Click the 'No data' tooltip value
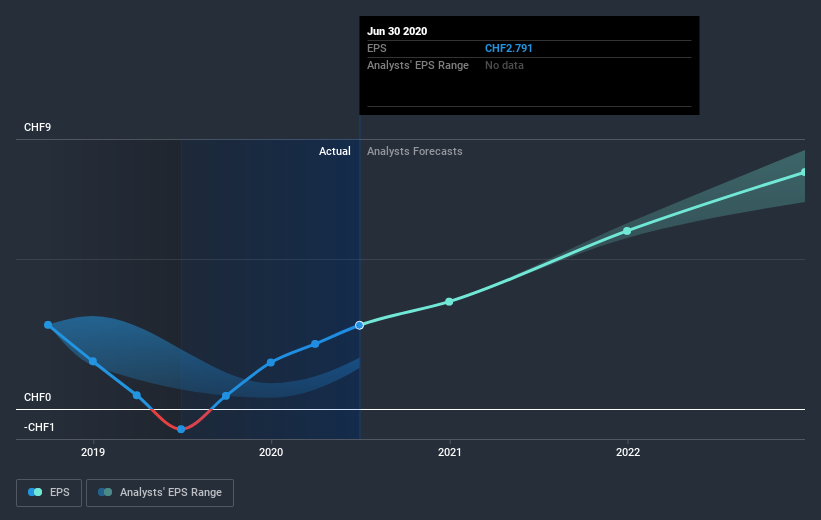The image size is (821, 520). [x=504, y=65]
